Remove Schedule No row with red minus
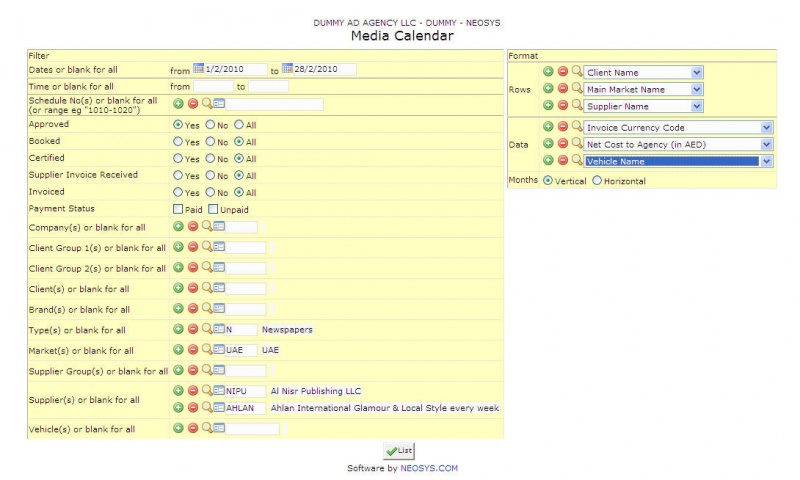Screen dimensions: 800x480 tap(193, 104)
